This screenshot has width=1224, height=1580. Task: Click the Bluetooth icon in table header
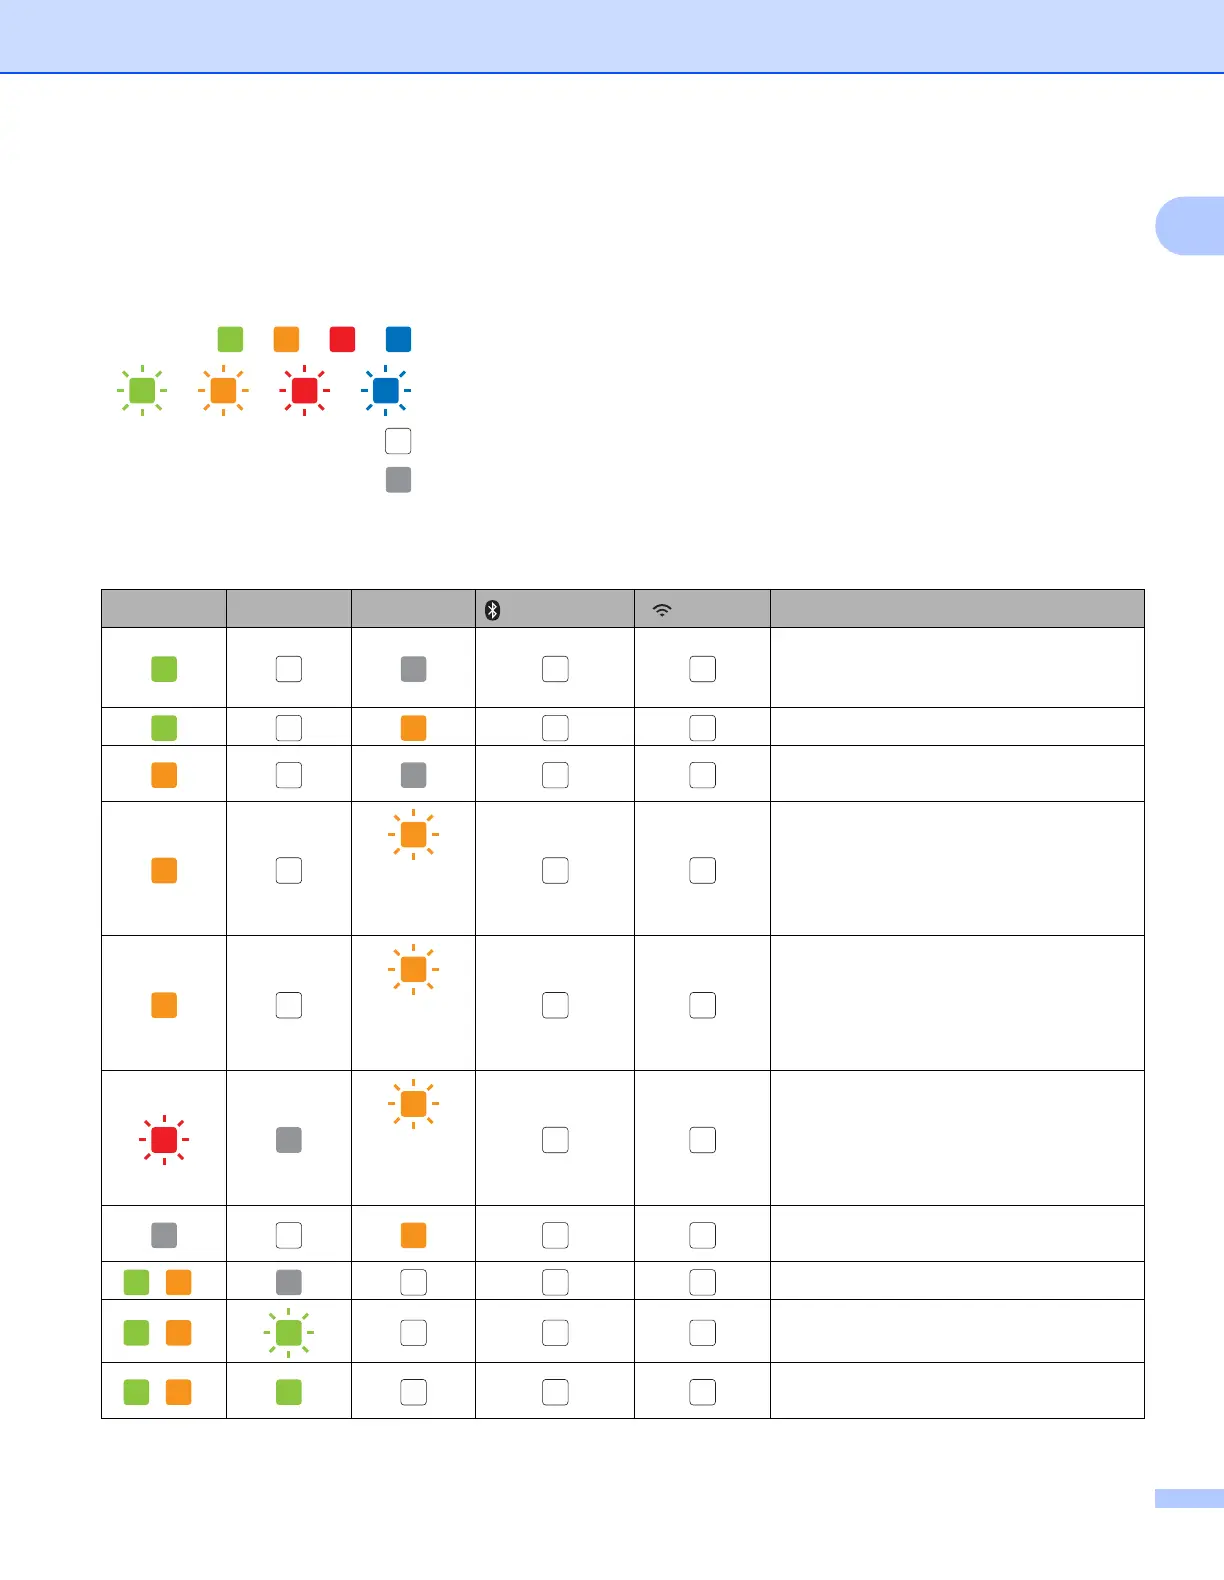point(492,610)
